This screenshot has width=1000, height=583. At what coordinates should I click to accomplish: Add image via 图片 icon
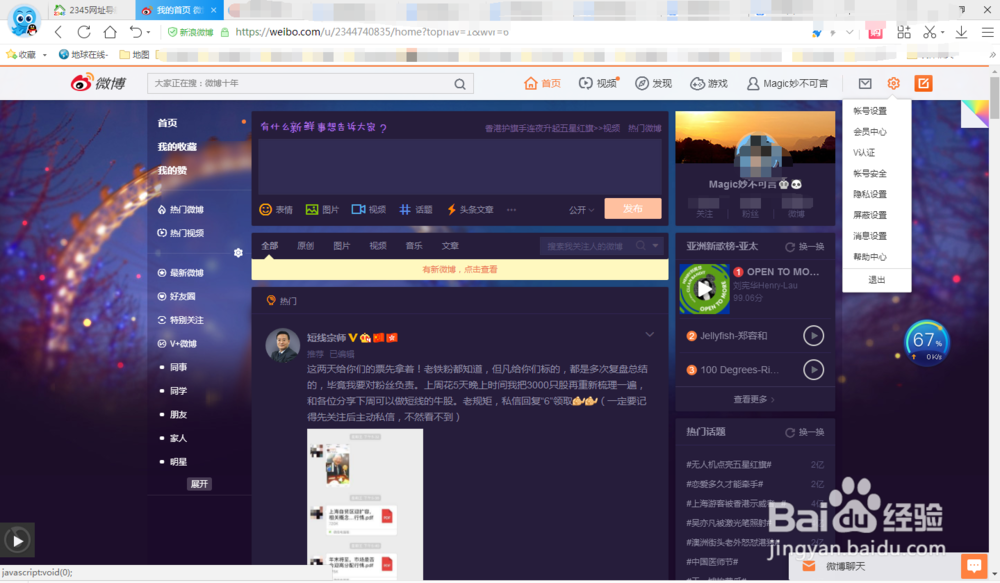point(322,209)
